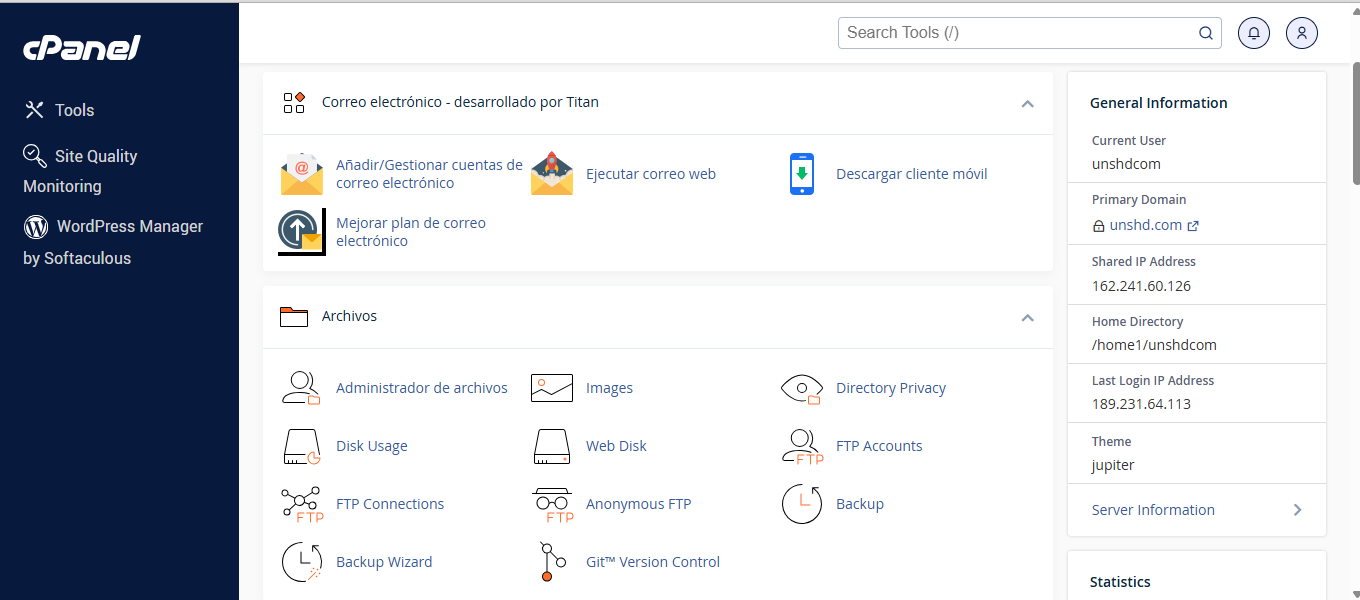The height and width of the screenshot is (600, 1360).
Task: Open the unshd.com primary domain link
Action: point(1145,225)
